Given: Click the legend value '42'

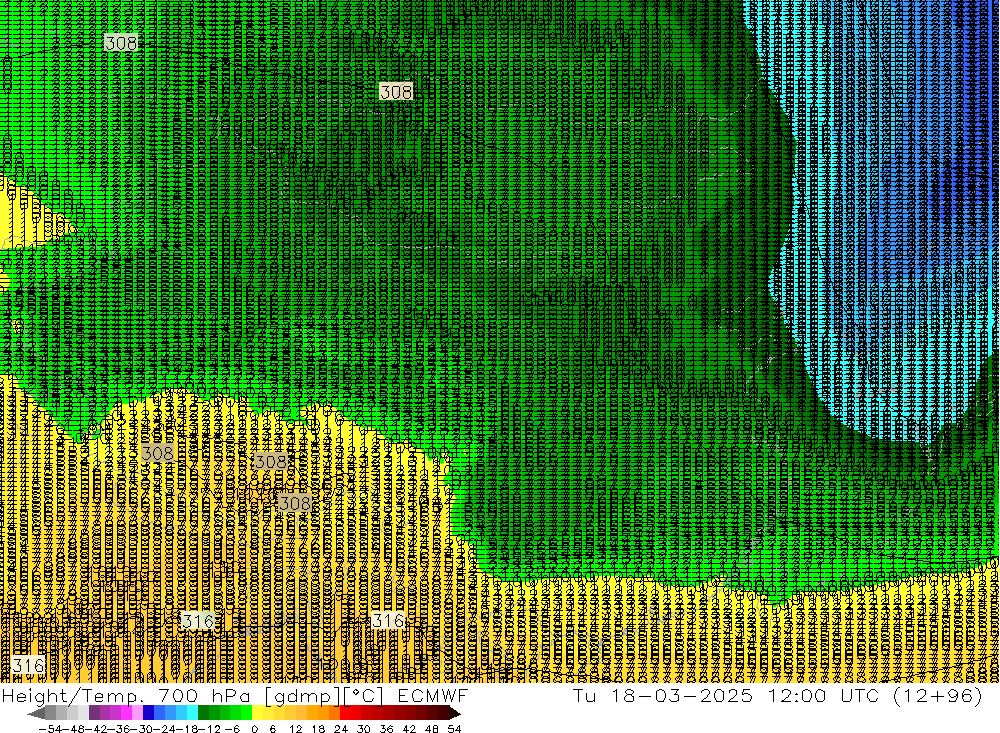Looking at the screenshot, I should click(x=409, y=729).
